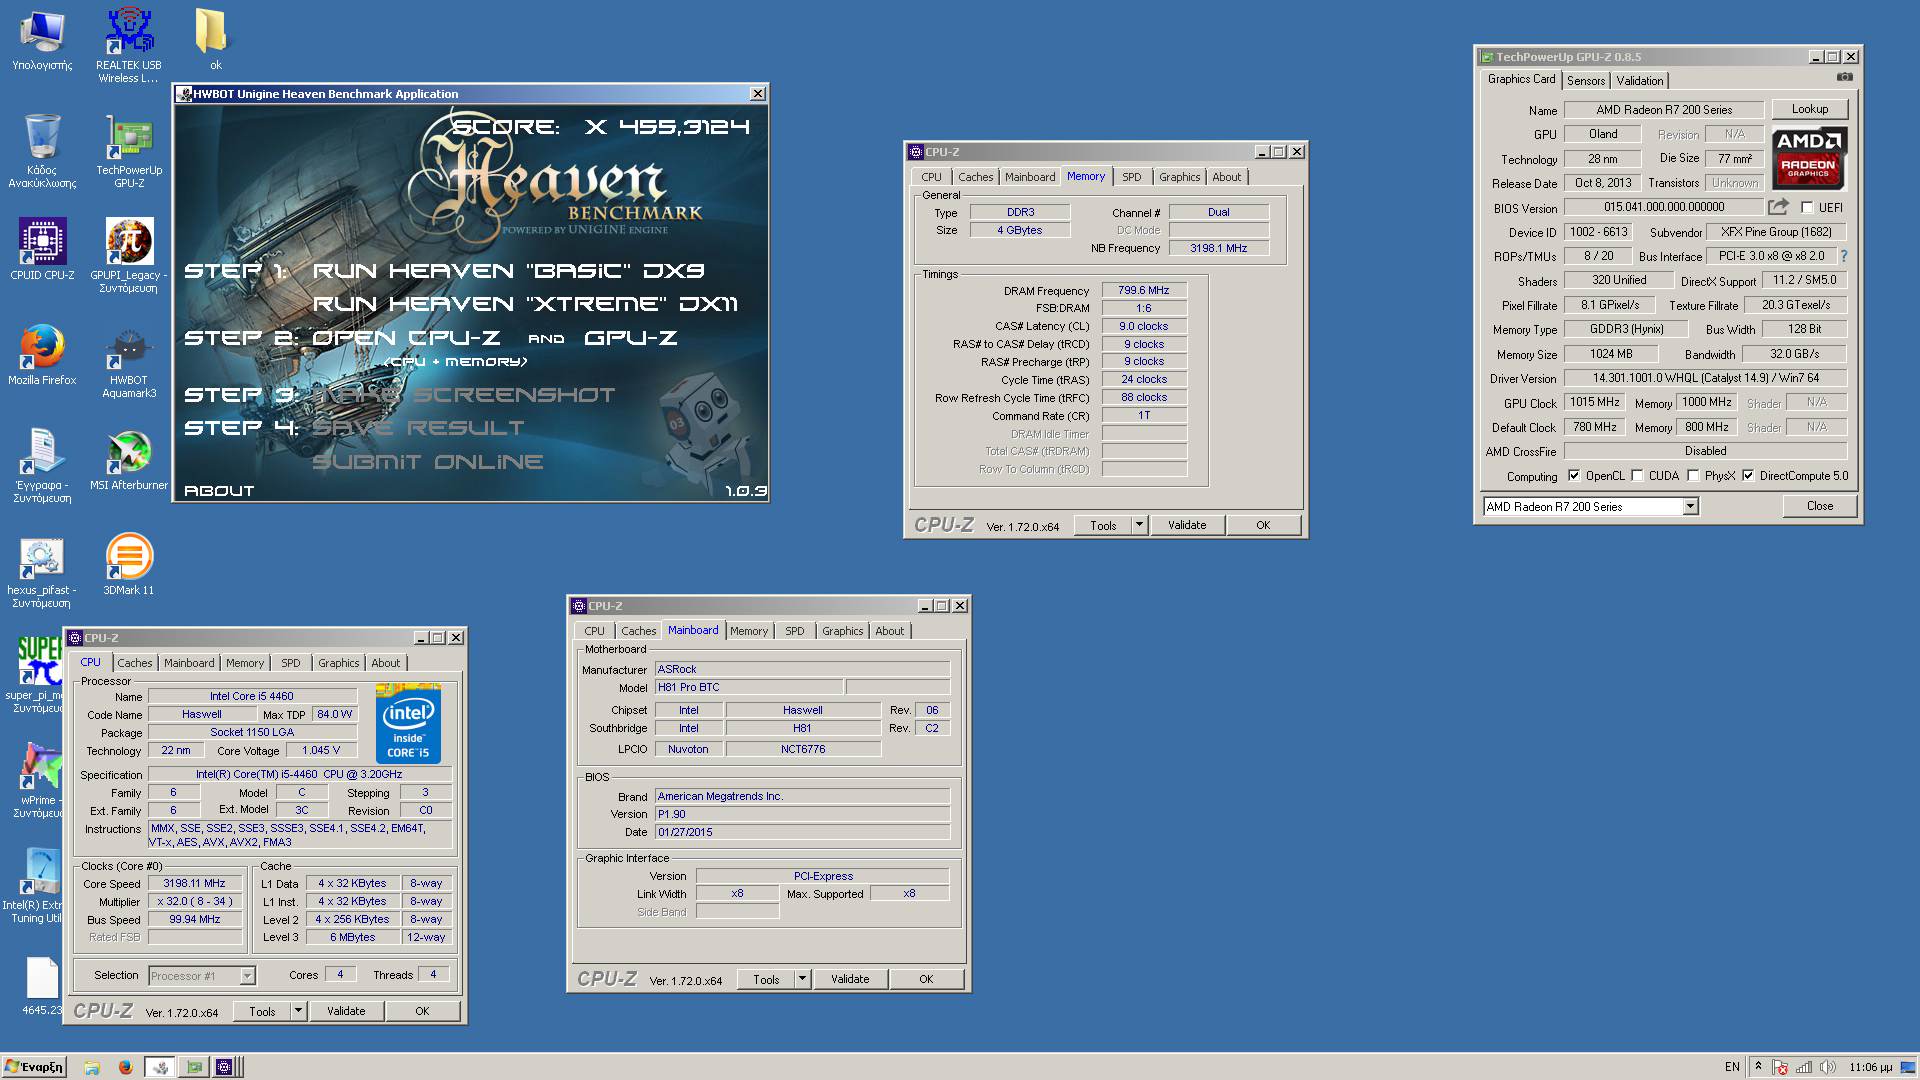The width and height of the screenshot is (1920, 1080).
Task: Click the Lookup button in GPU-Z
Action: pyautogui.click(x=1809, y=109)
